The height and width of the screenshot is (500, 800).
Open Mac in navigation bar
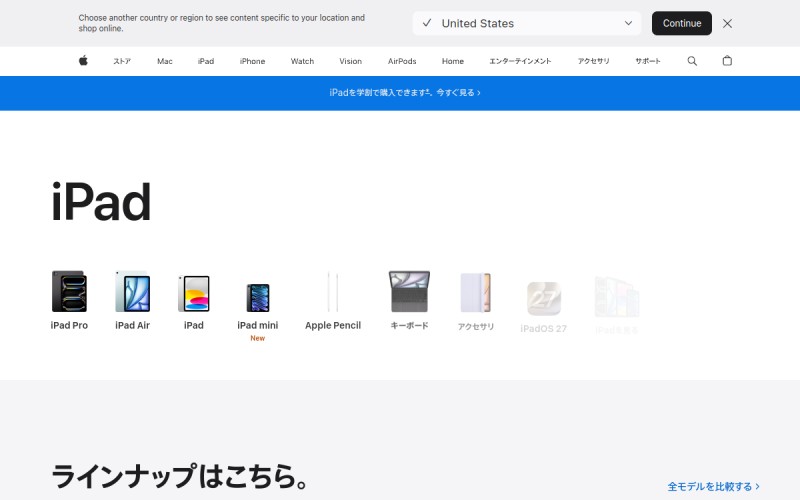[165, 61]
